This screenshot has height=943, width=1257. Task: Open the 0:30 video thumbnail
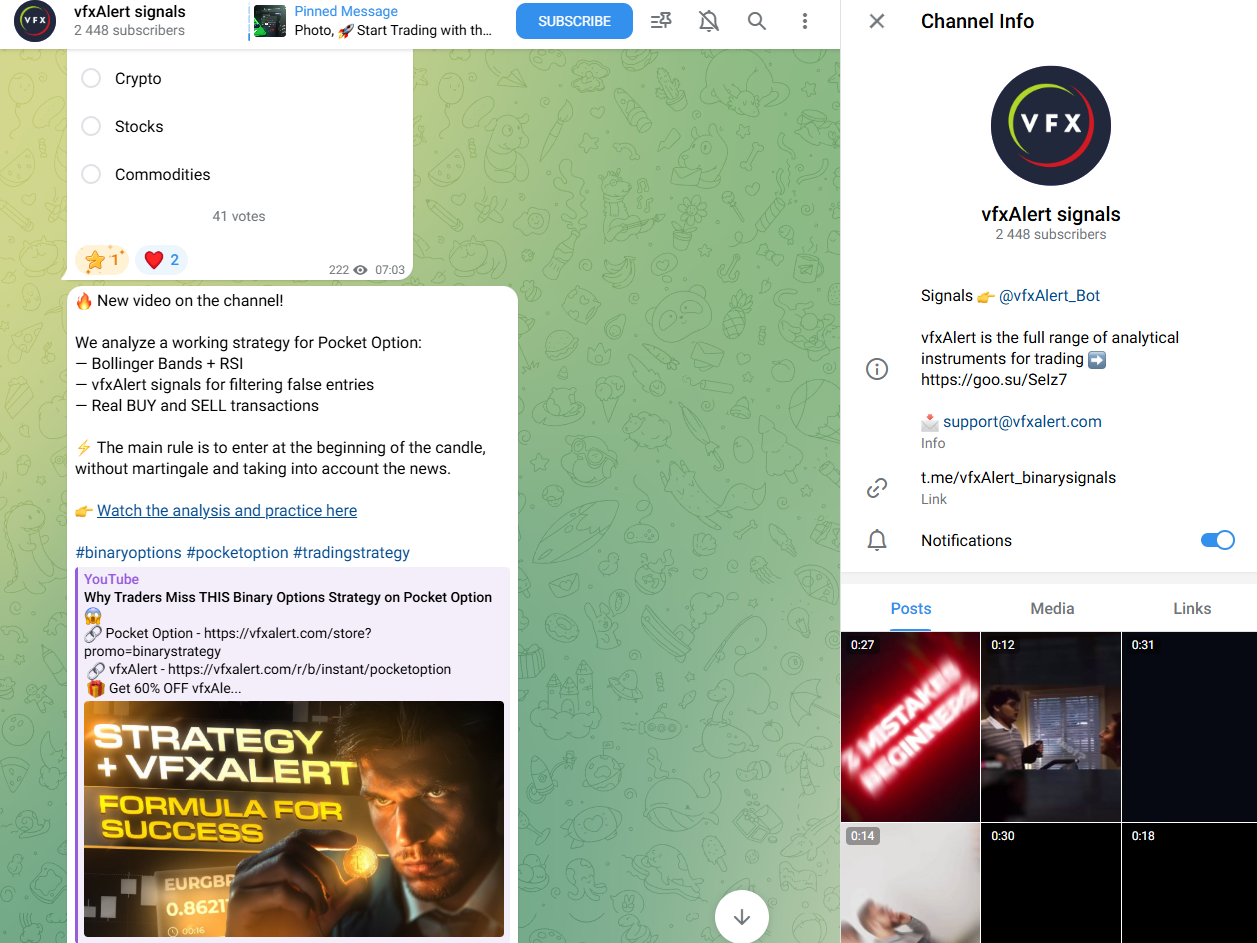1051,883
